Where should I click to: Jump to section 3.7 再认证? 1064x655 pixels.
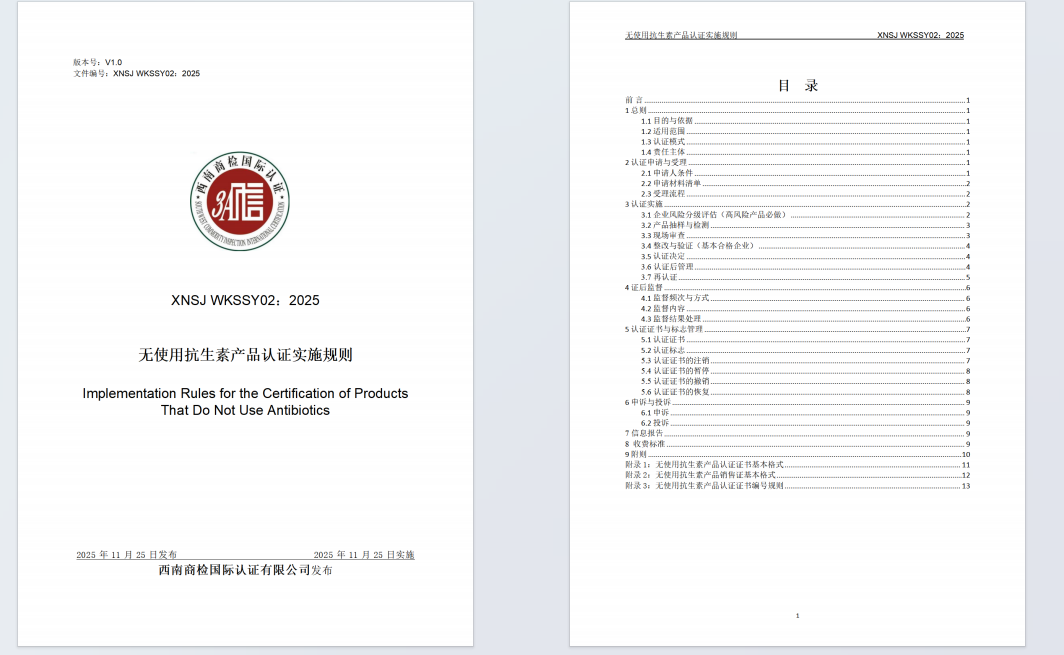click(x=659, y=277)
